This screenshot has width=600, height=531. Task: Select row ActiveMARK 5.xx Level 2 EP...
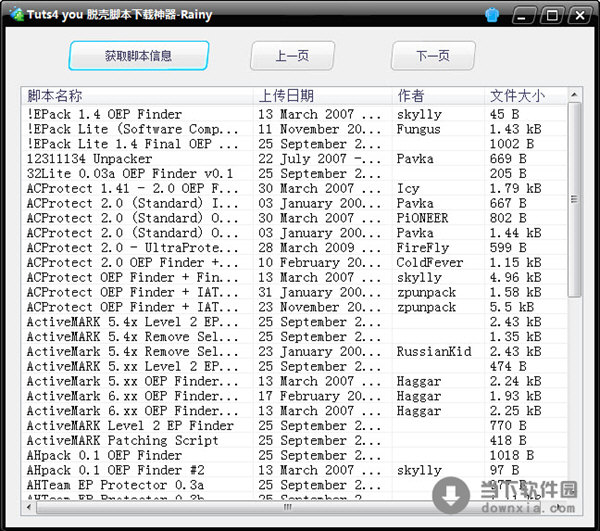point(294,366)
